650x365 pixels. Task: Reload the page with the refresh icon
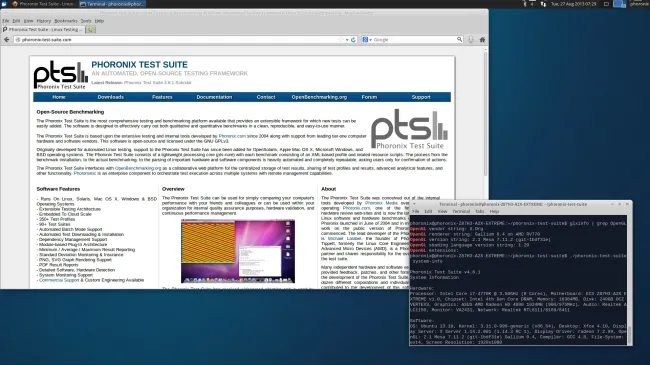click(x=353, y=40)
